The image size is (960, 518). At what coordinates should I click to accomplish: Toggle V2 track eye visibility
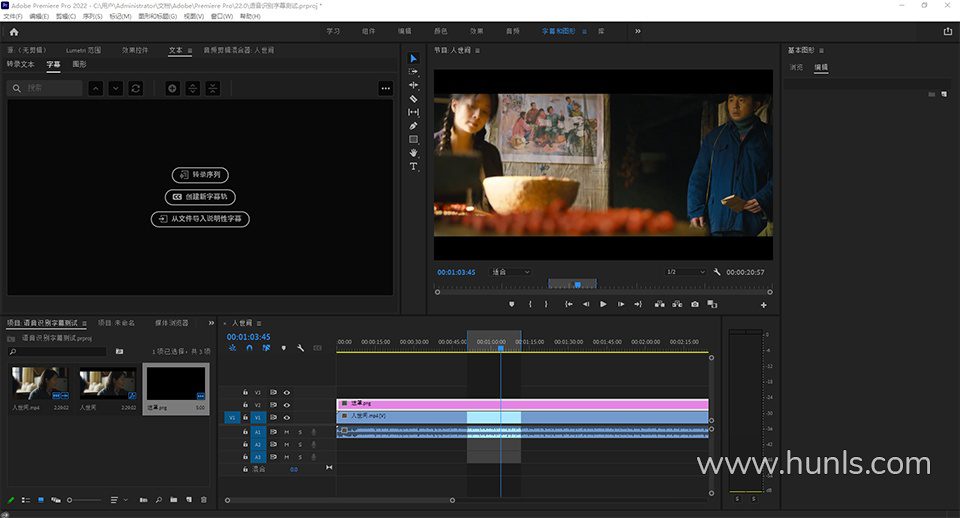pyautogui.click(x=287, y=405)
